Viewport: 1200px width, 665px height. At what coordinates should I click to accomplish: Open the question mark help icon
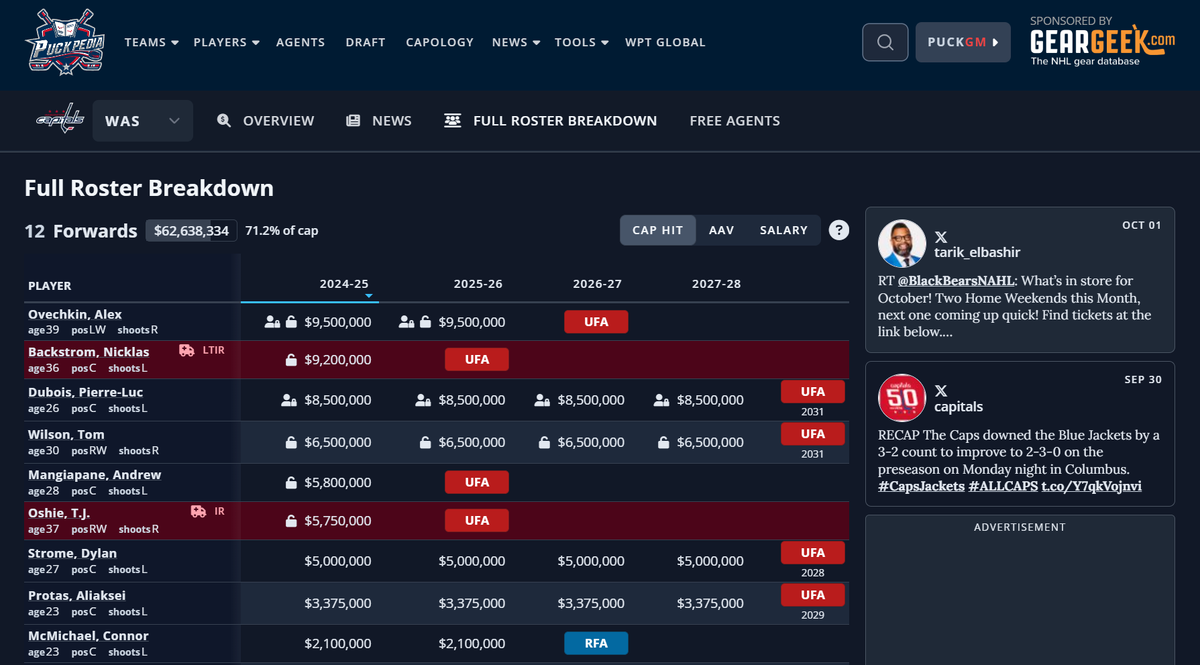839,230
